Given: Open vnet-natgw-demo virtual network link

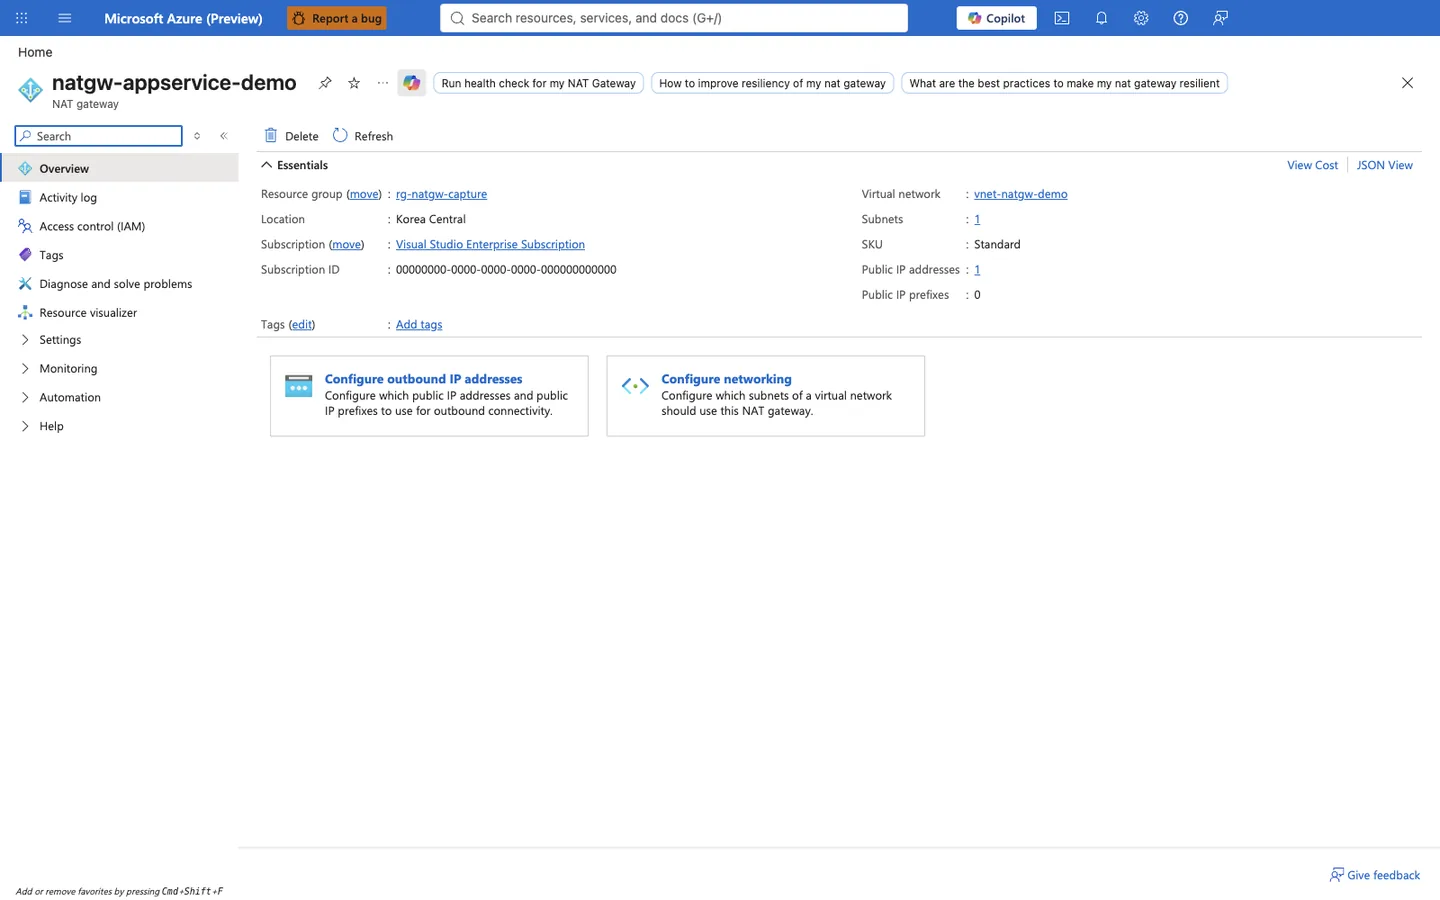Looking at the screenshot, I should pyautogui.click(x=1020, y=194).
